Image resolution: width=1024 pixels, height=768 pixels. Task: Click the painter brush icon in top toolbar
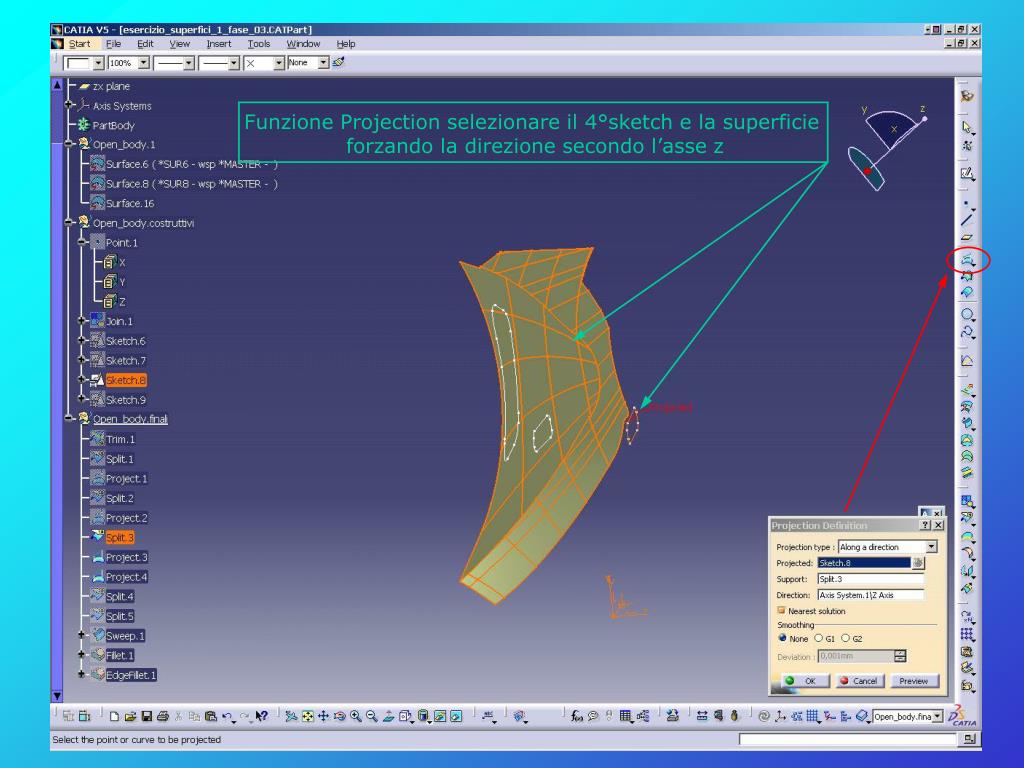tap(338, 62)
